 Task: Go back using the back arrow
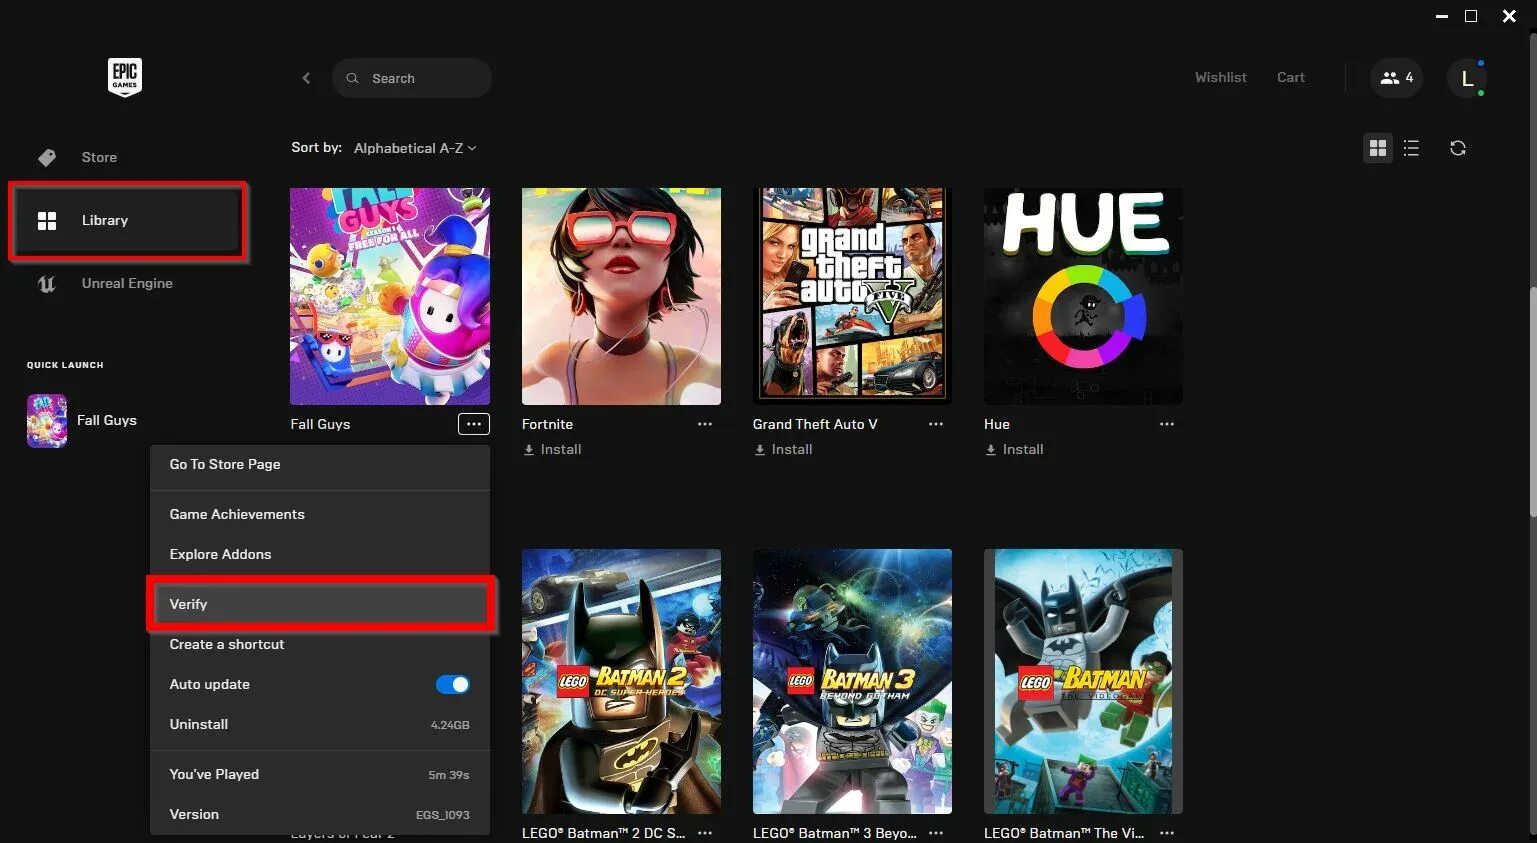point(306,78)
